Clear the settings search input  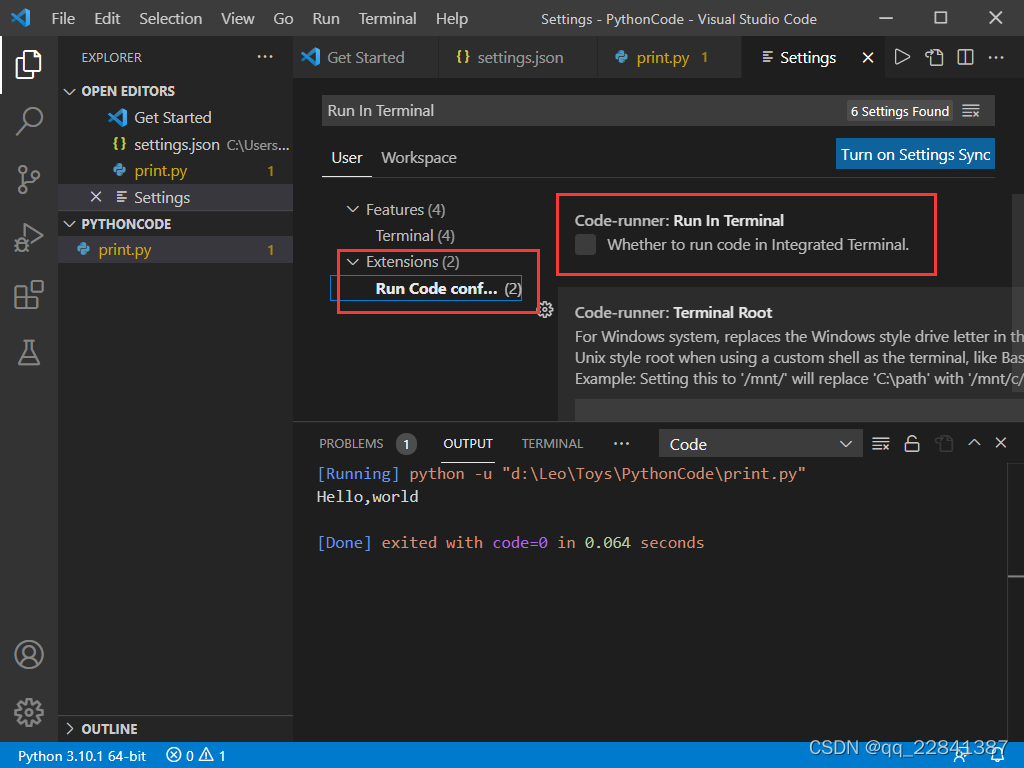(x=971, y=111)
